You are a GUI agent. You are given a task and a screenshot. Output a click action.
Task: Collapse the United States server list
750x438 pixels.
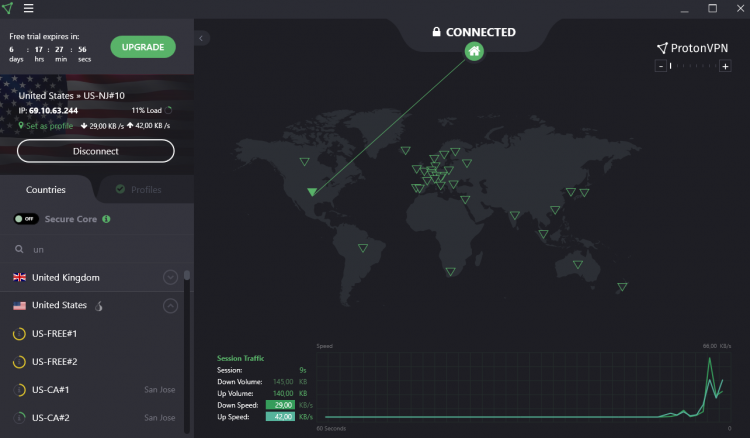tap(170, 306)
